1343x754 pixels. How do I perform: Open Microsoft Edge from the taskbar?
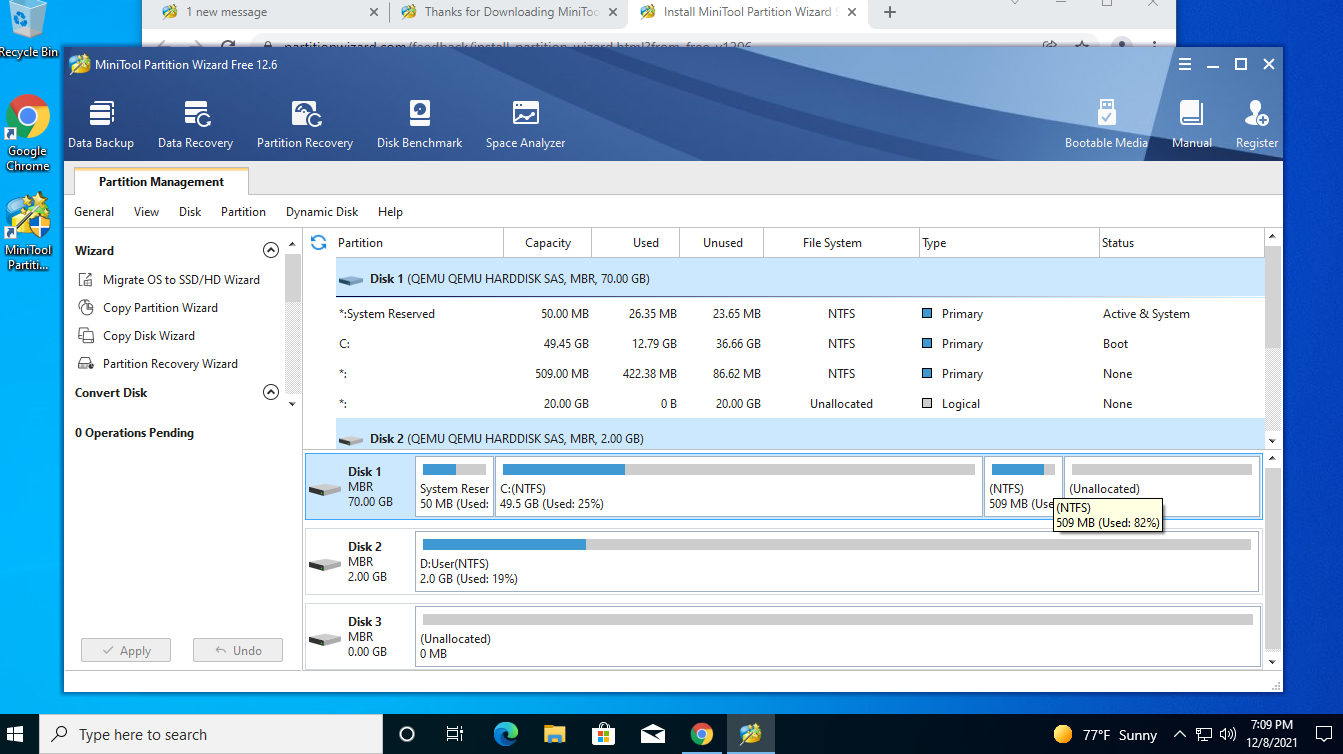pos(506,734)
